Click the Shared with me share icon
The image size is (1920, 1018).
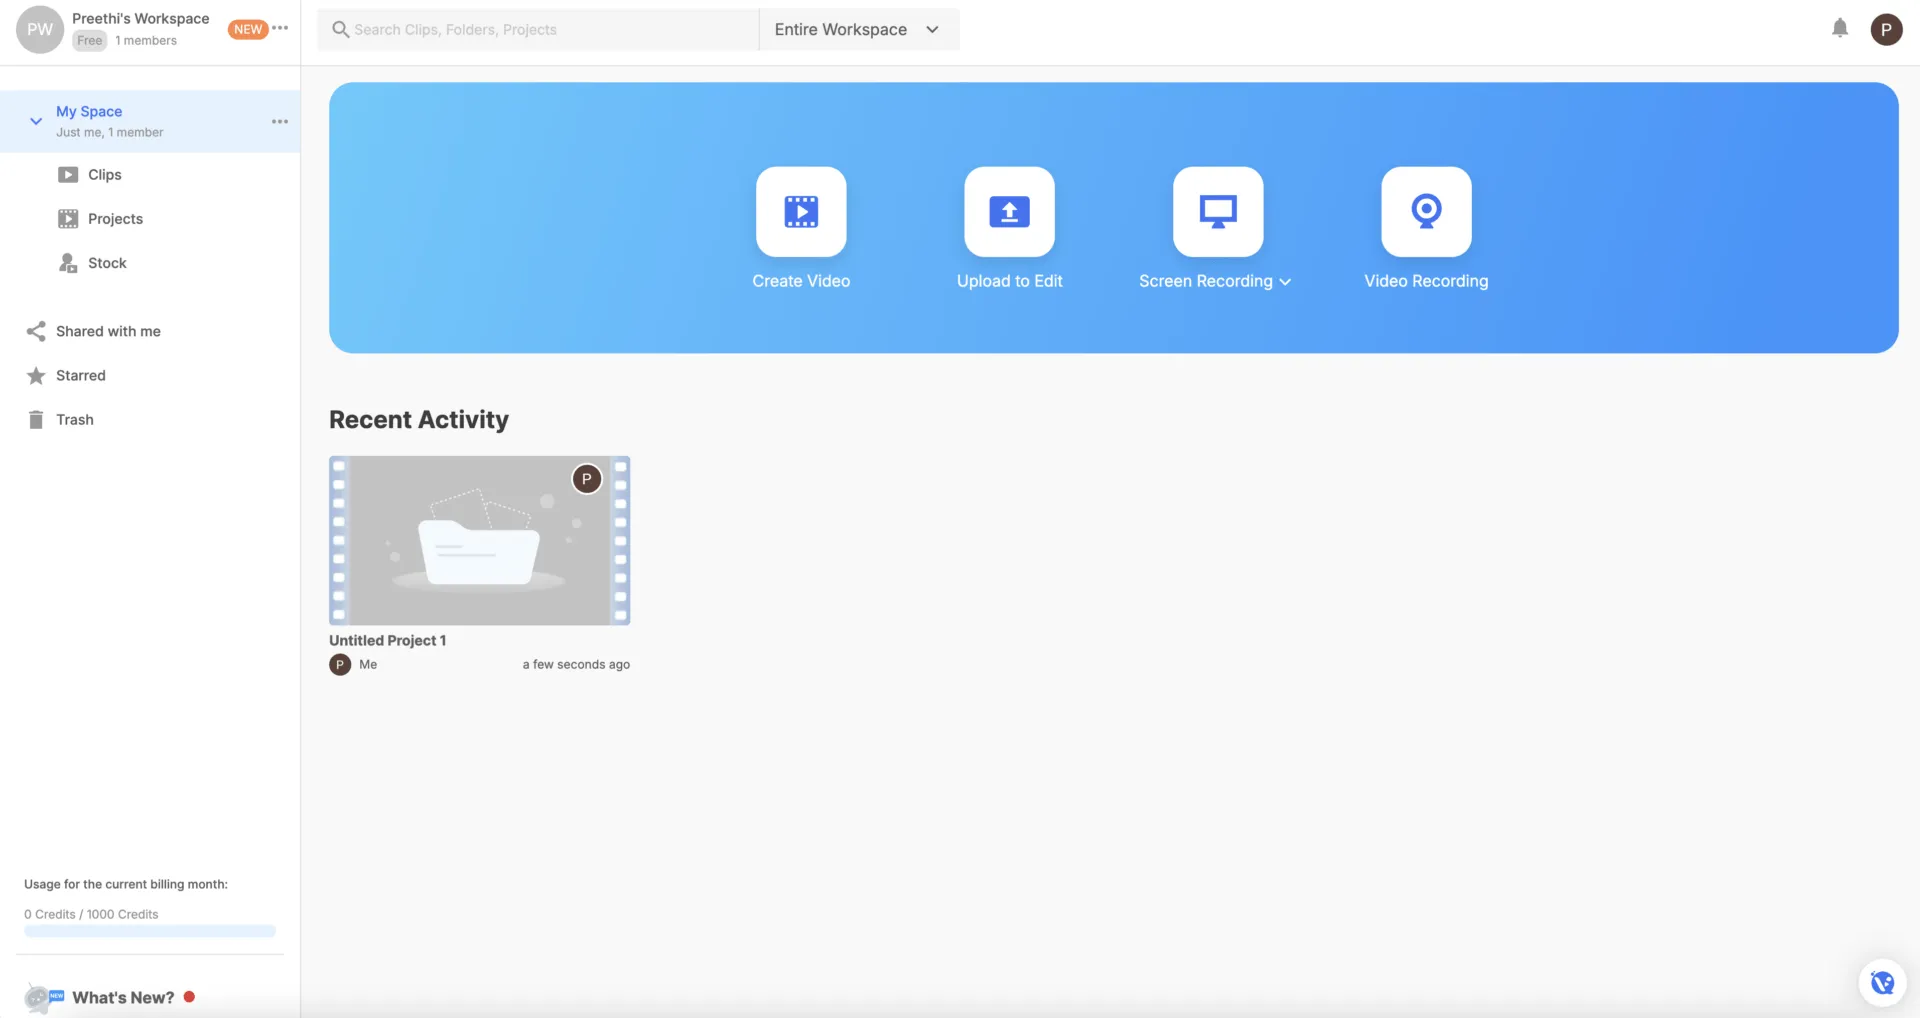point(36,331)
